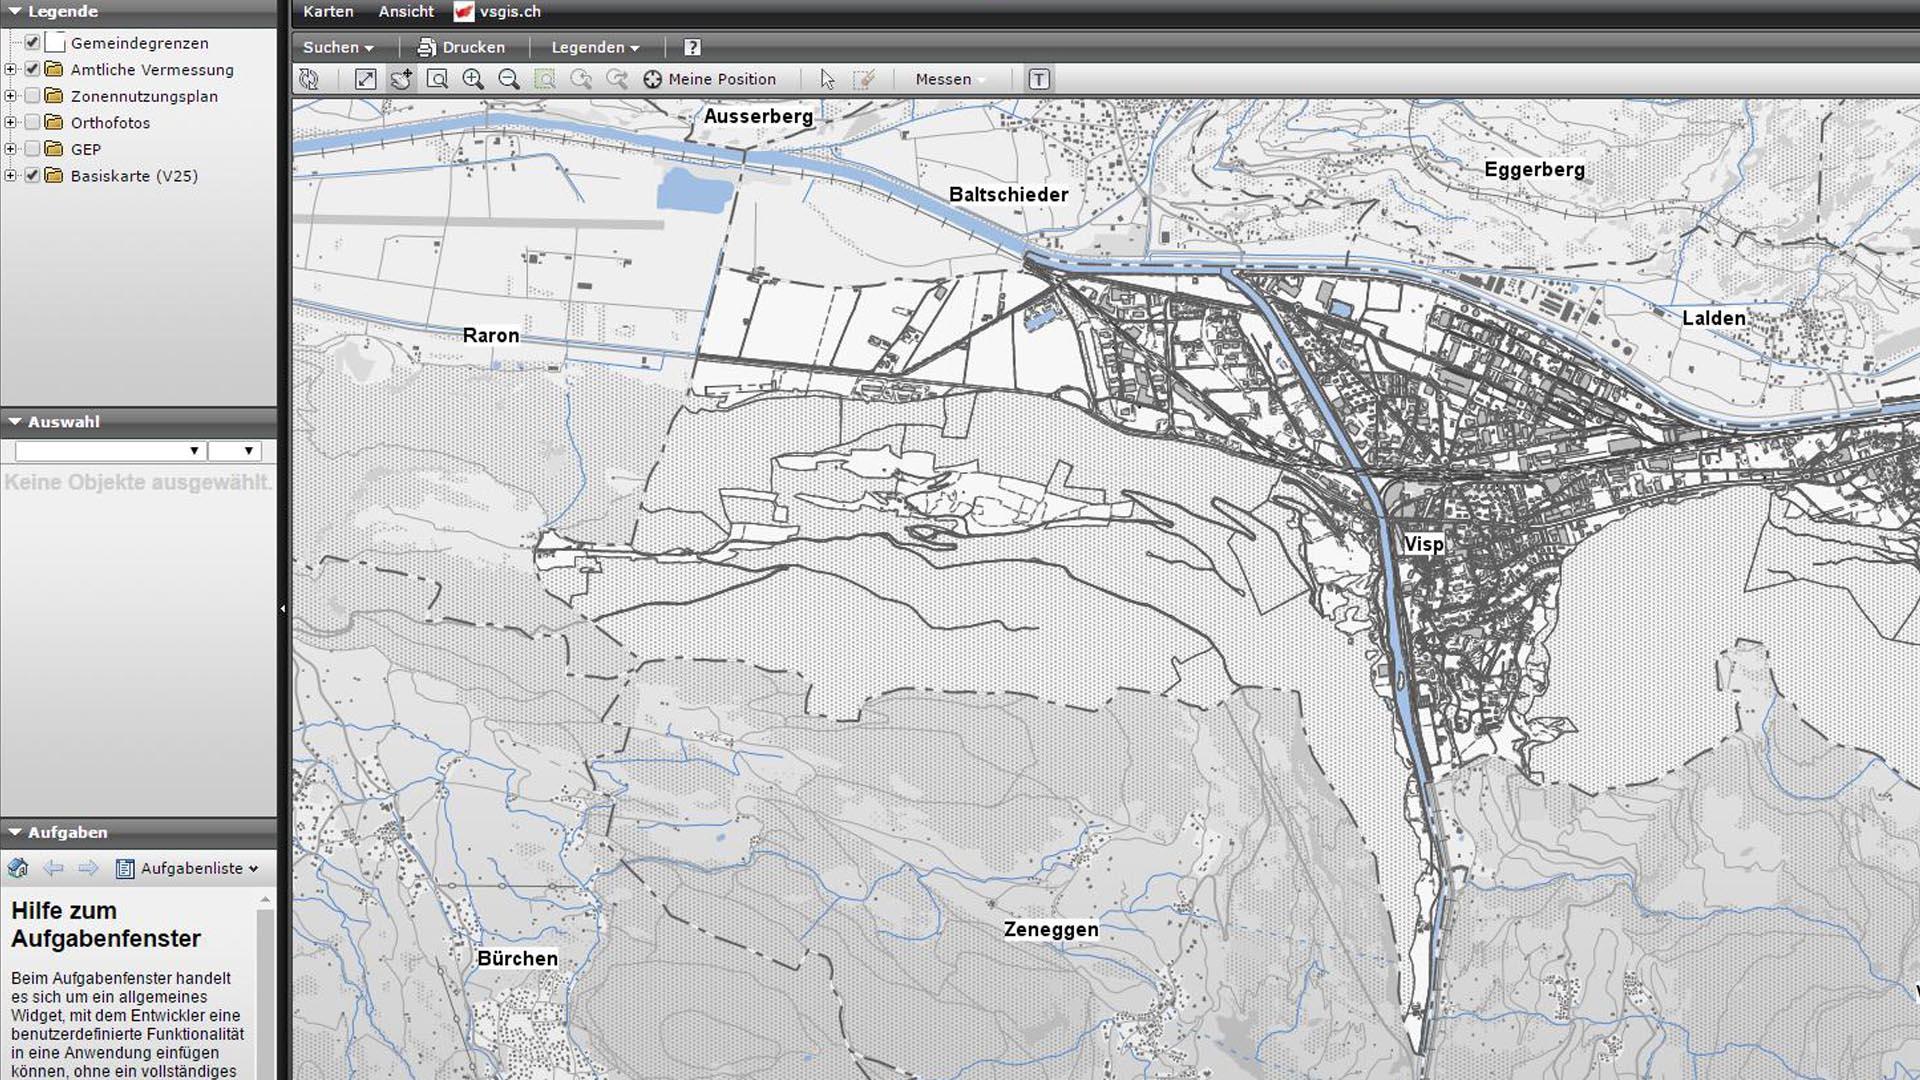Select the pointer selection tool
This screenshot has height=1080, width=1920.
[826, 78]
